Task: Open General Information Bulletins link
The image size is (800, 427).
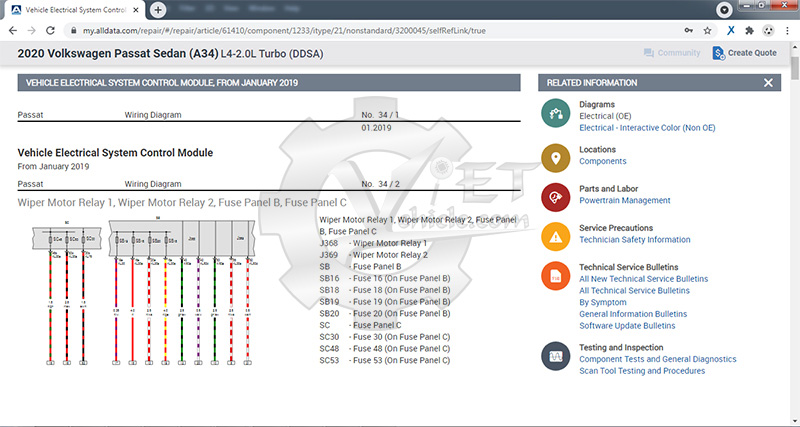Action: click(633, 314)
